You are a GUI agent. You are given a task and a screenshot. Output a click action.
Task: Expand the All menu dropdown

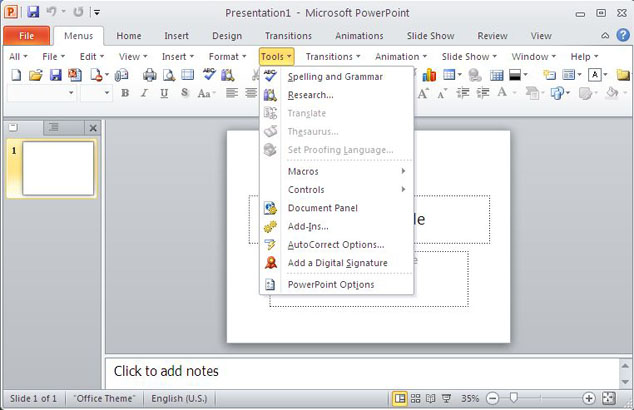coord(18,57)
